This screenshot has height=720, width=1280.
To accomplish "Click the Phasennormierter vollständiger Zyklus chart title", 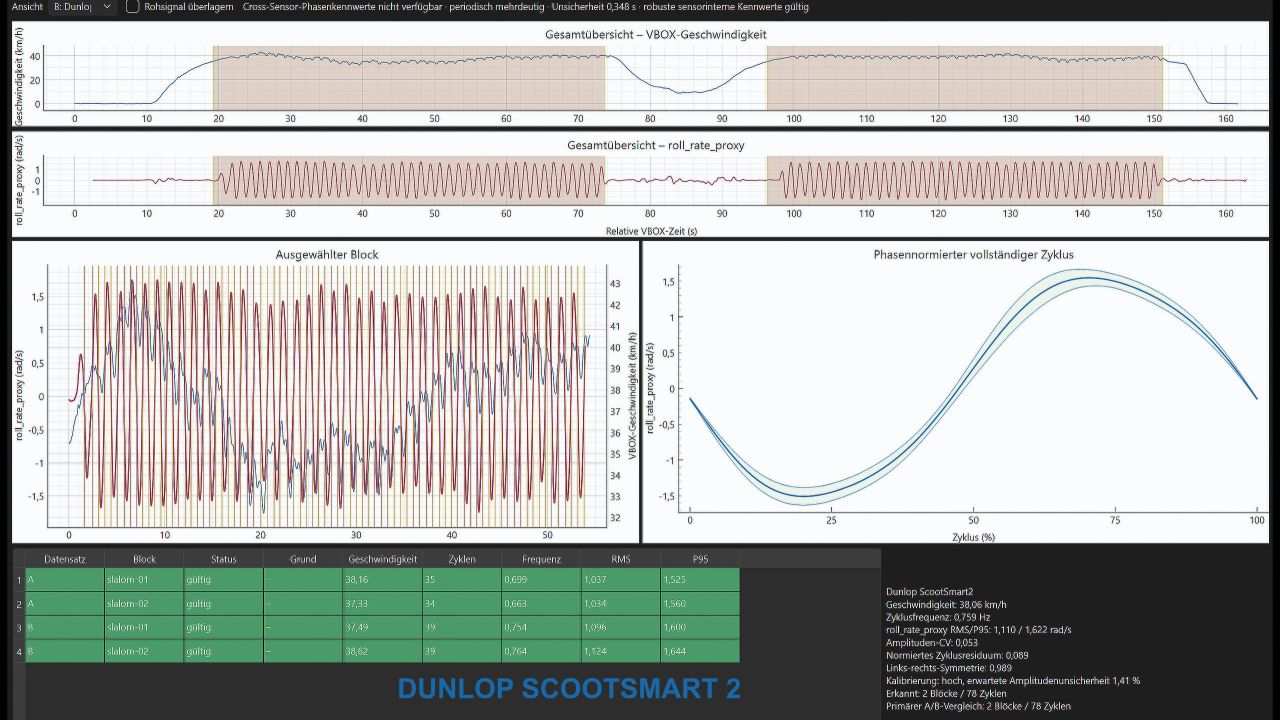I will click(x=973, y=254).
